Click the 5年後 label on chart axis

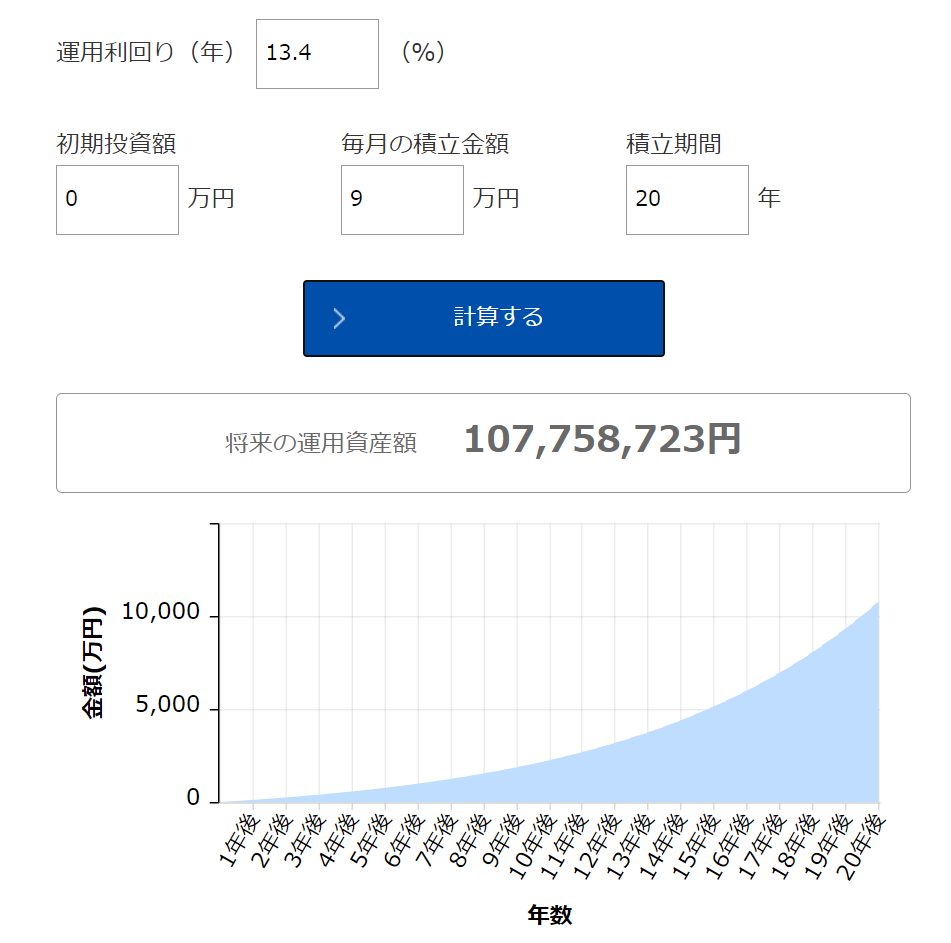[371, 841]
